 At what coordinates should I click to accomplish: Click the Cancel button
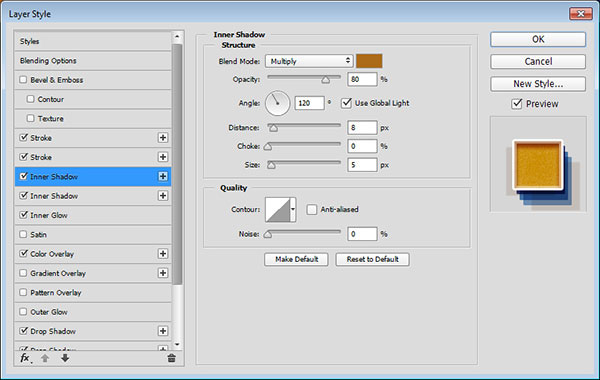point(538,61)
